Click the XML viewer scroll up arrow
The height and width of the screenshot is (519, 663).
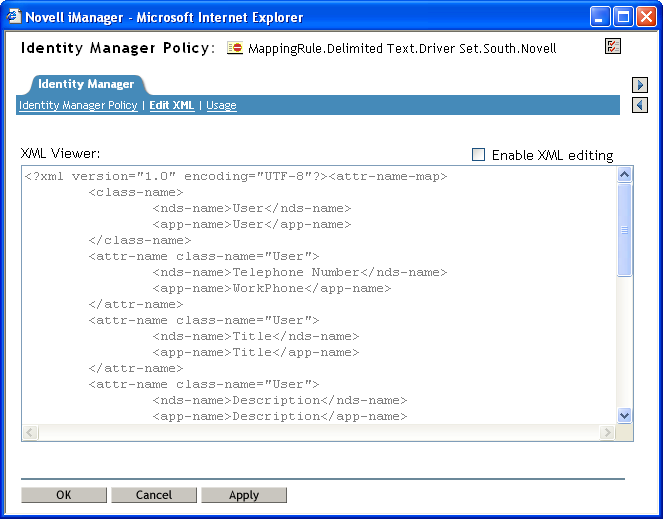(624, 175)
